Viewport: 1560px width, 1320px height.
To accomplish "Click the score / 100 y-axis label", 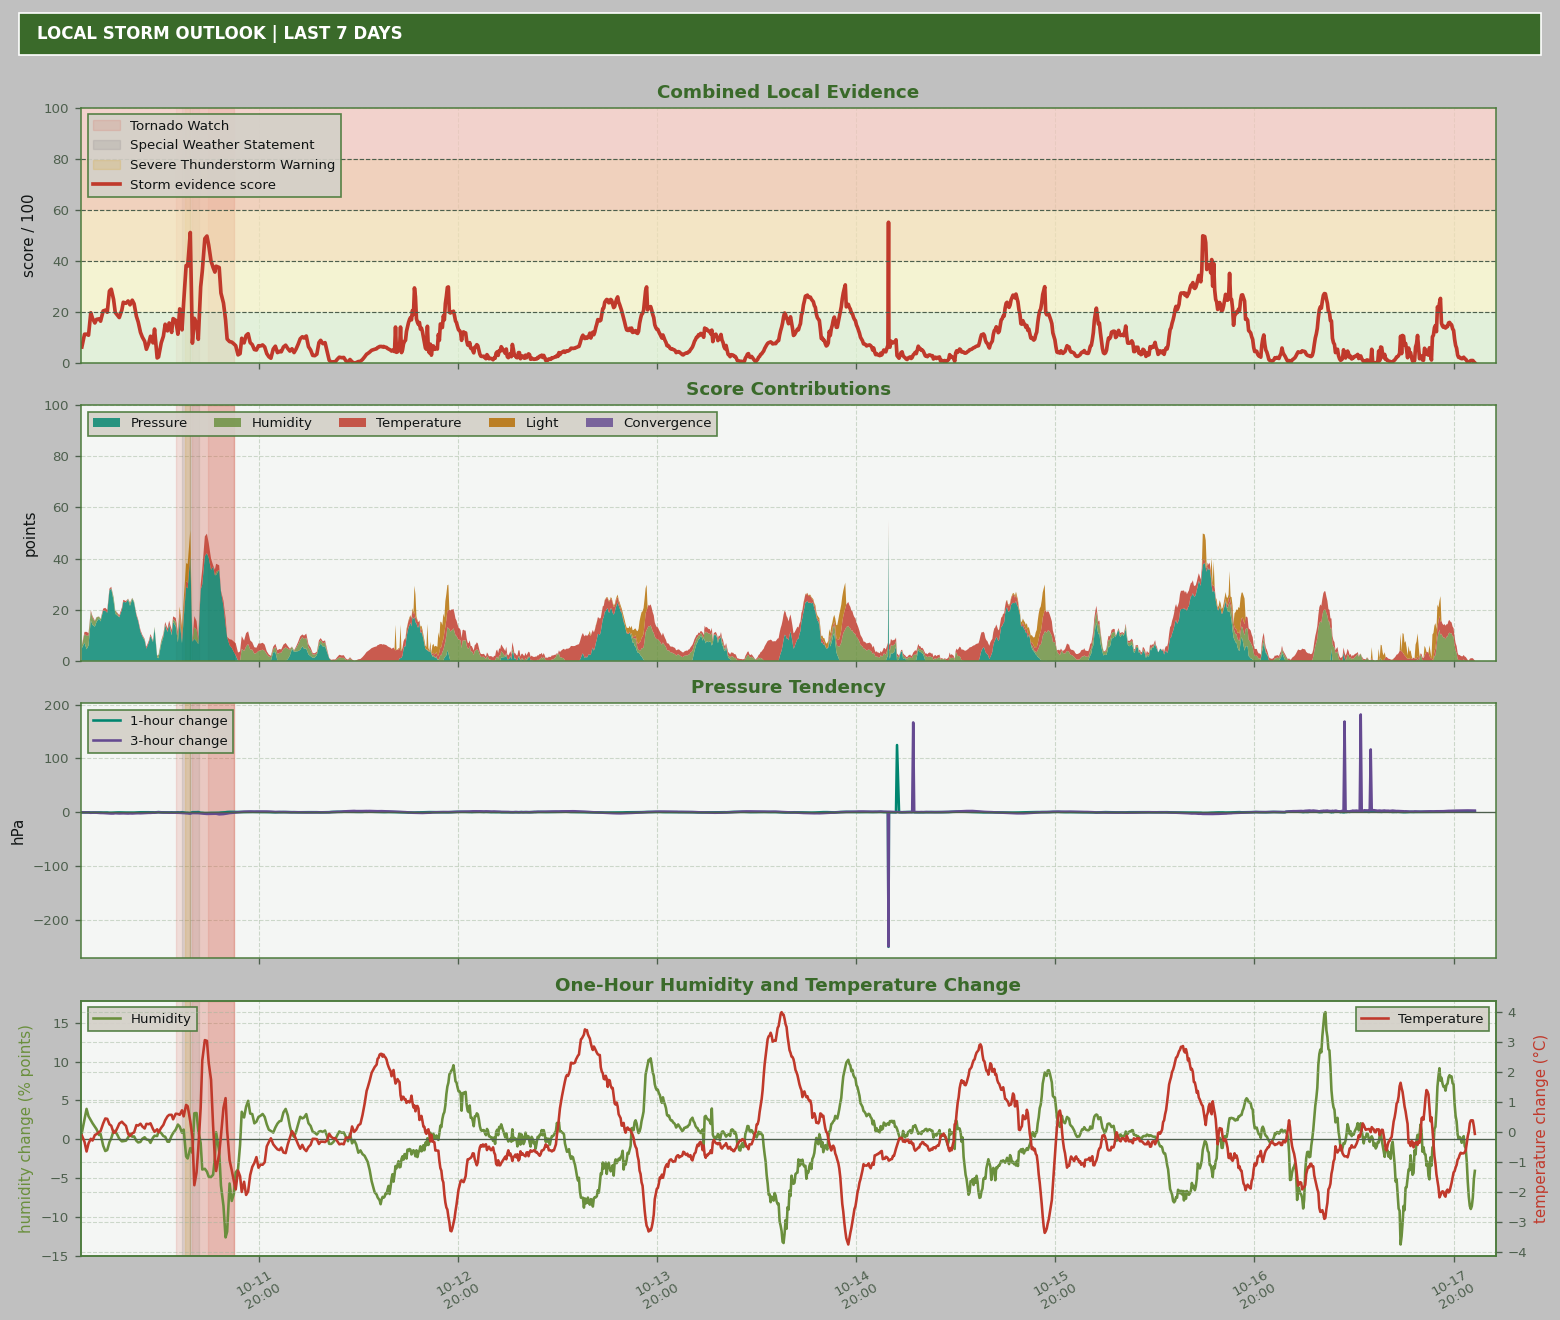I will click(28, 236).
